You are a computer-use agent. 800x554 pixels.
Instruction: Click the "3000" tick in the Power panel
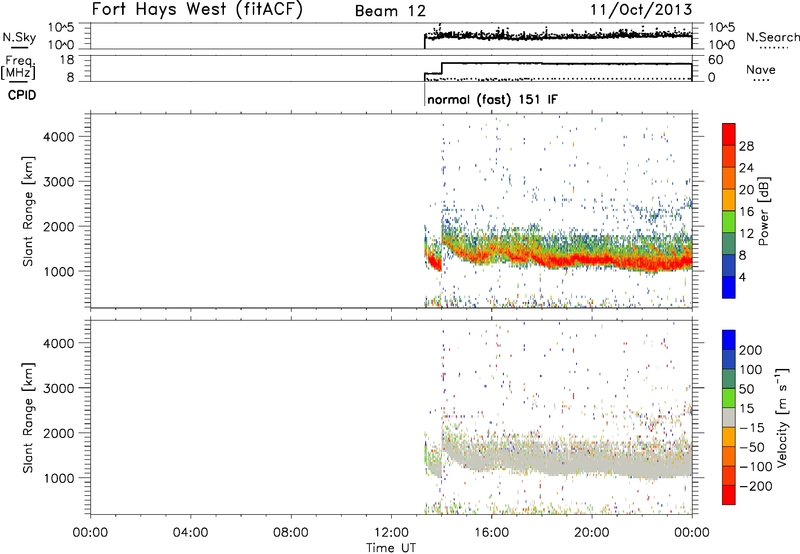[x=59, y=182]
